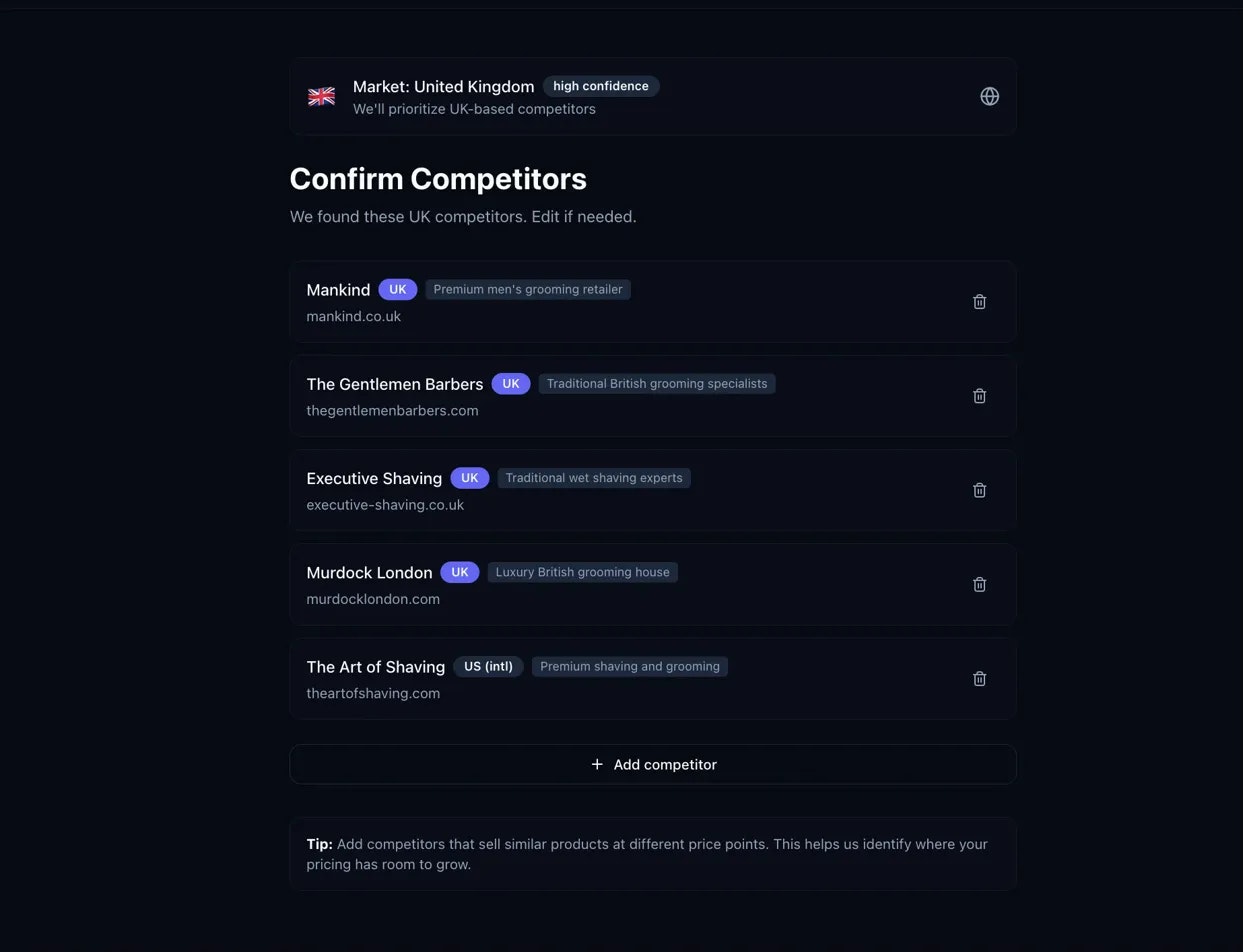Select the executive-shaving.co.uk domain text
1243x952 pixels.
385,505
